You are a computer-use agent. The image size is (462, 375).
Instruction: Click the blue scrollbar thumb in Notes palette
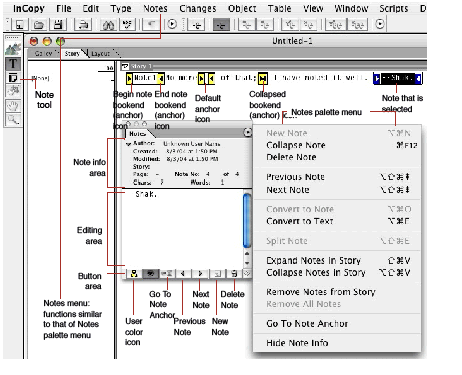(247, 220)
